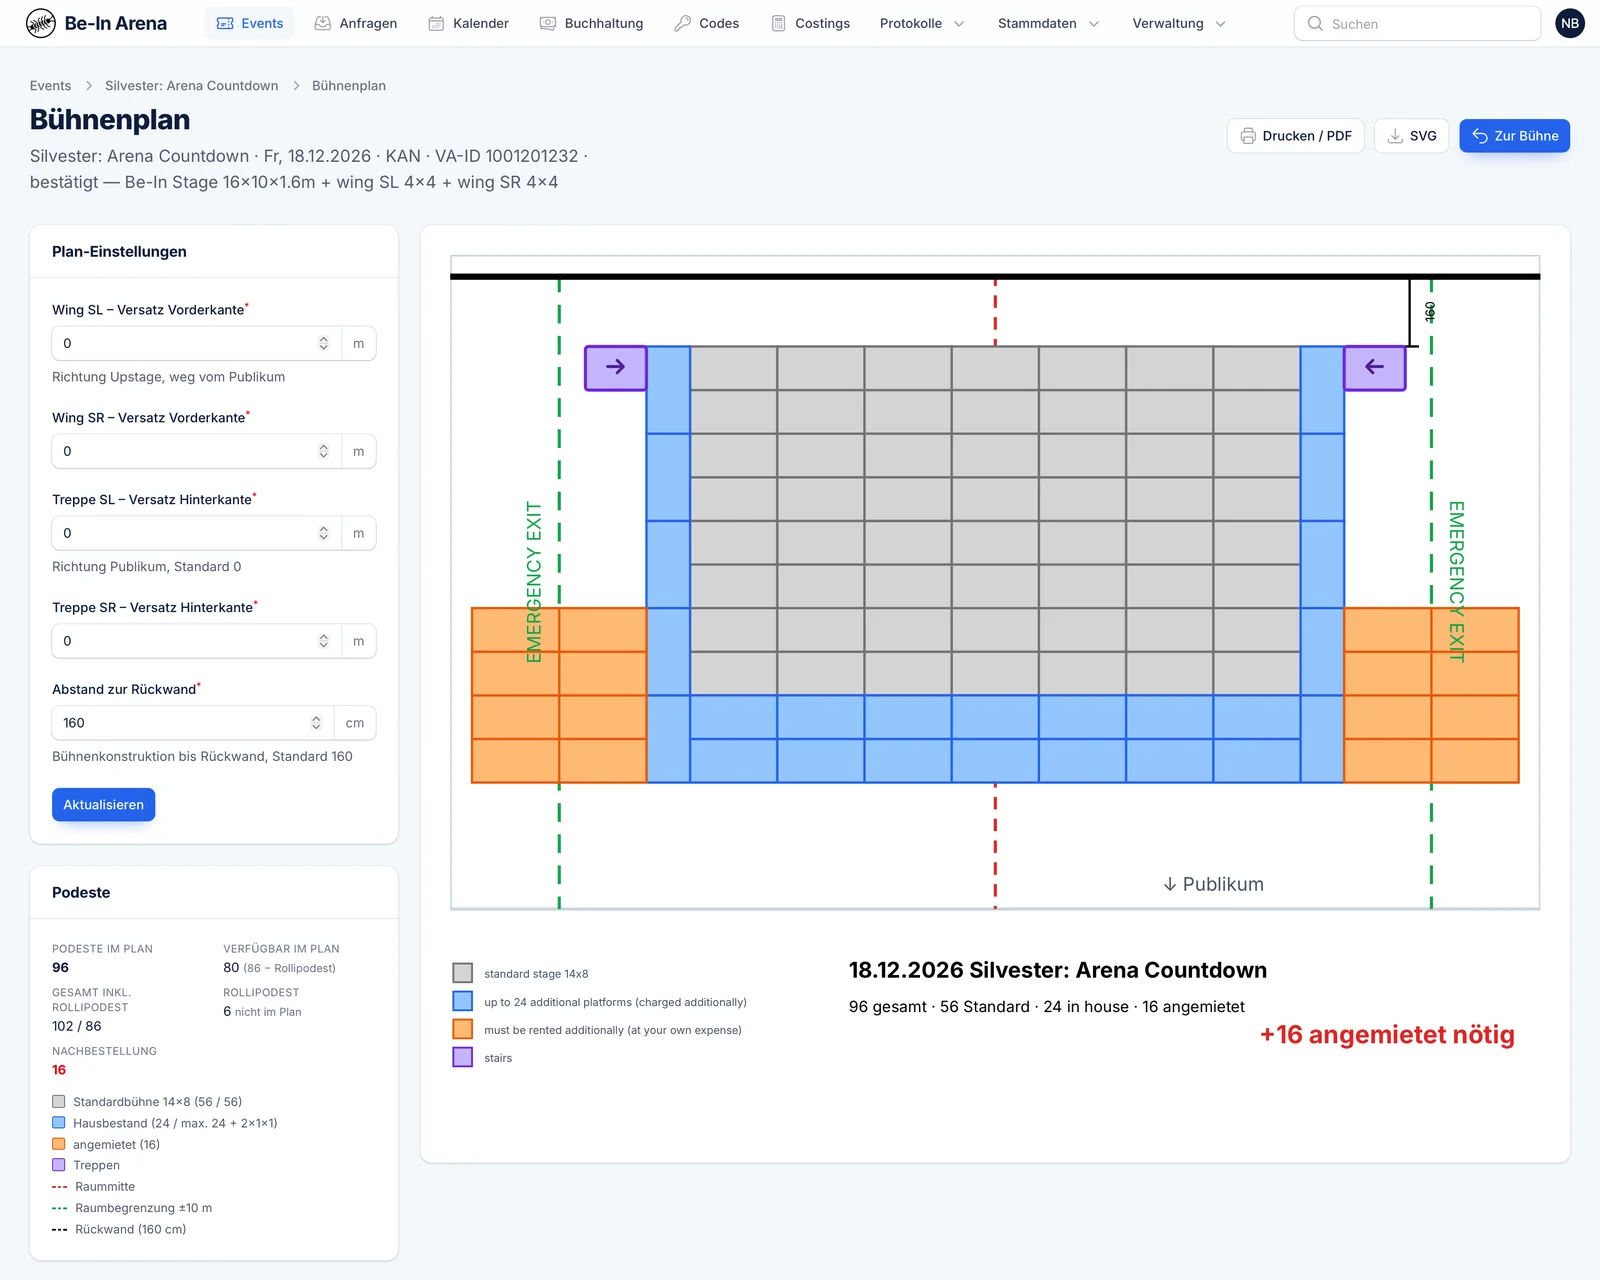
Task: Adjust Treppe SL Versatz Hinterkante stepper
Action: (x=324, y=533)
